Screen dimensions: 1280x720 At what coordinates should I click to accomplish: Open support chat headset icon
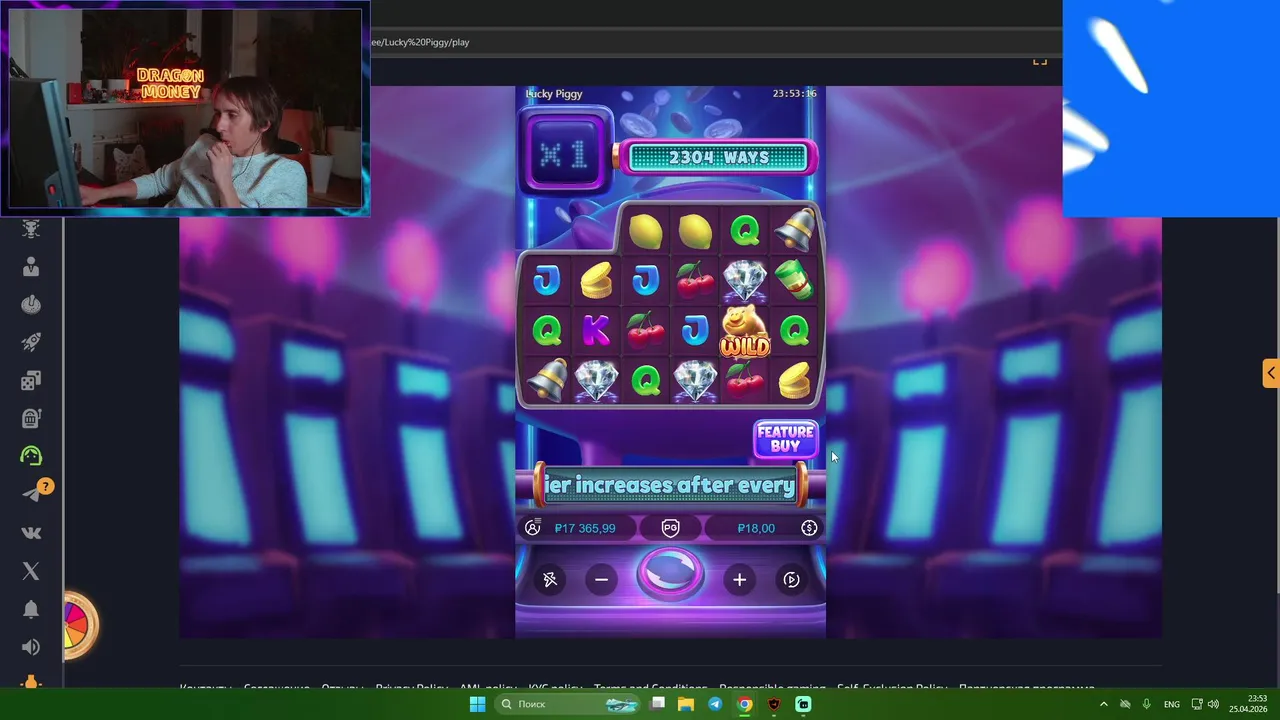(x=31, y=456)
